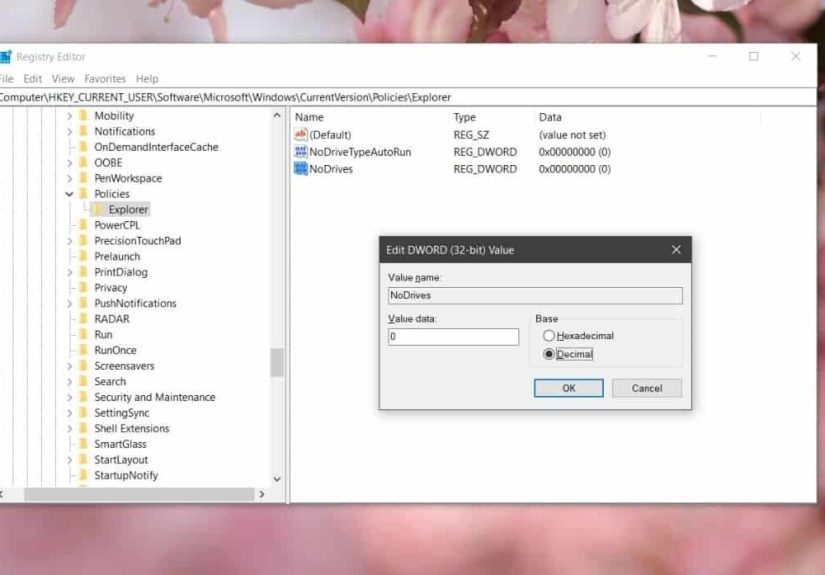Click the Privacy folder icon

[x=83, y=288]
